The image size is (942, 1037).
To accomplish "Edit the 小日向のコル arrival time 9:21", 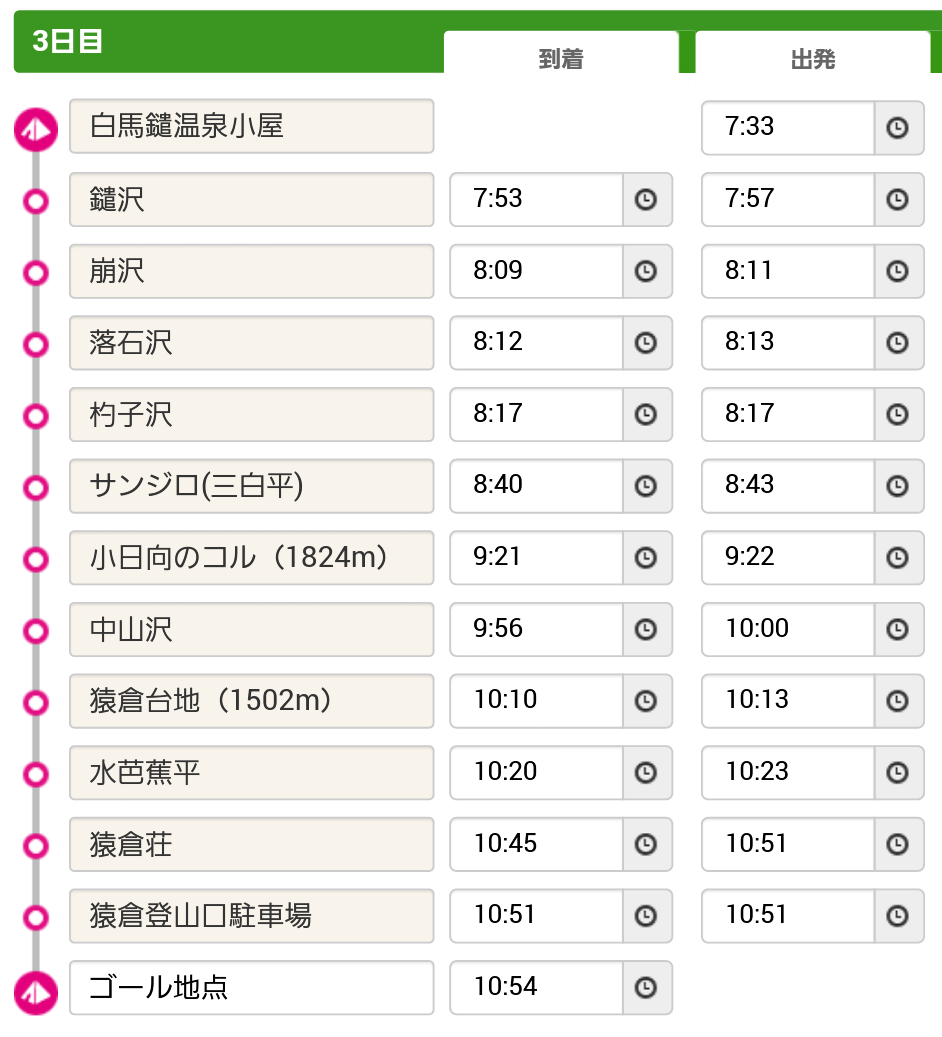I will (x=536, y=558).
